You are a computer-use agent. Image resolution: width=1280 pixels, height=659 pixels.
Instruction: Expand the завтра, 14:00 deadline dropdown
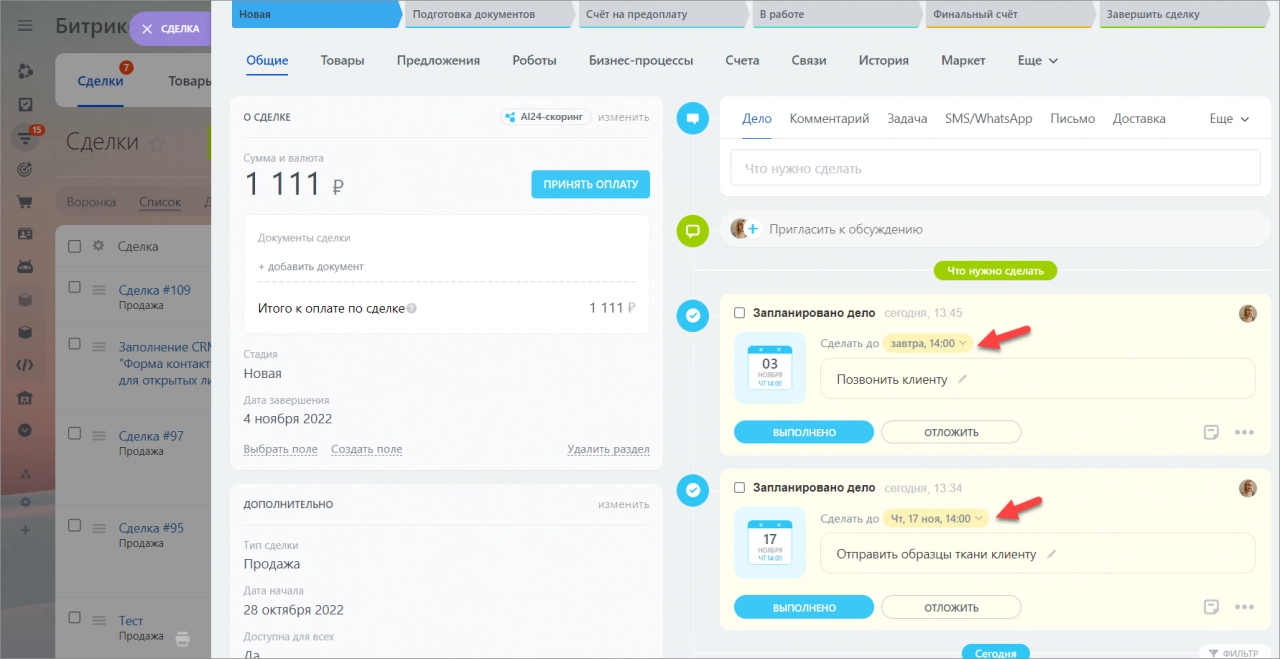(x=928, y=343)
